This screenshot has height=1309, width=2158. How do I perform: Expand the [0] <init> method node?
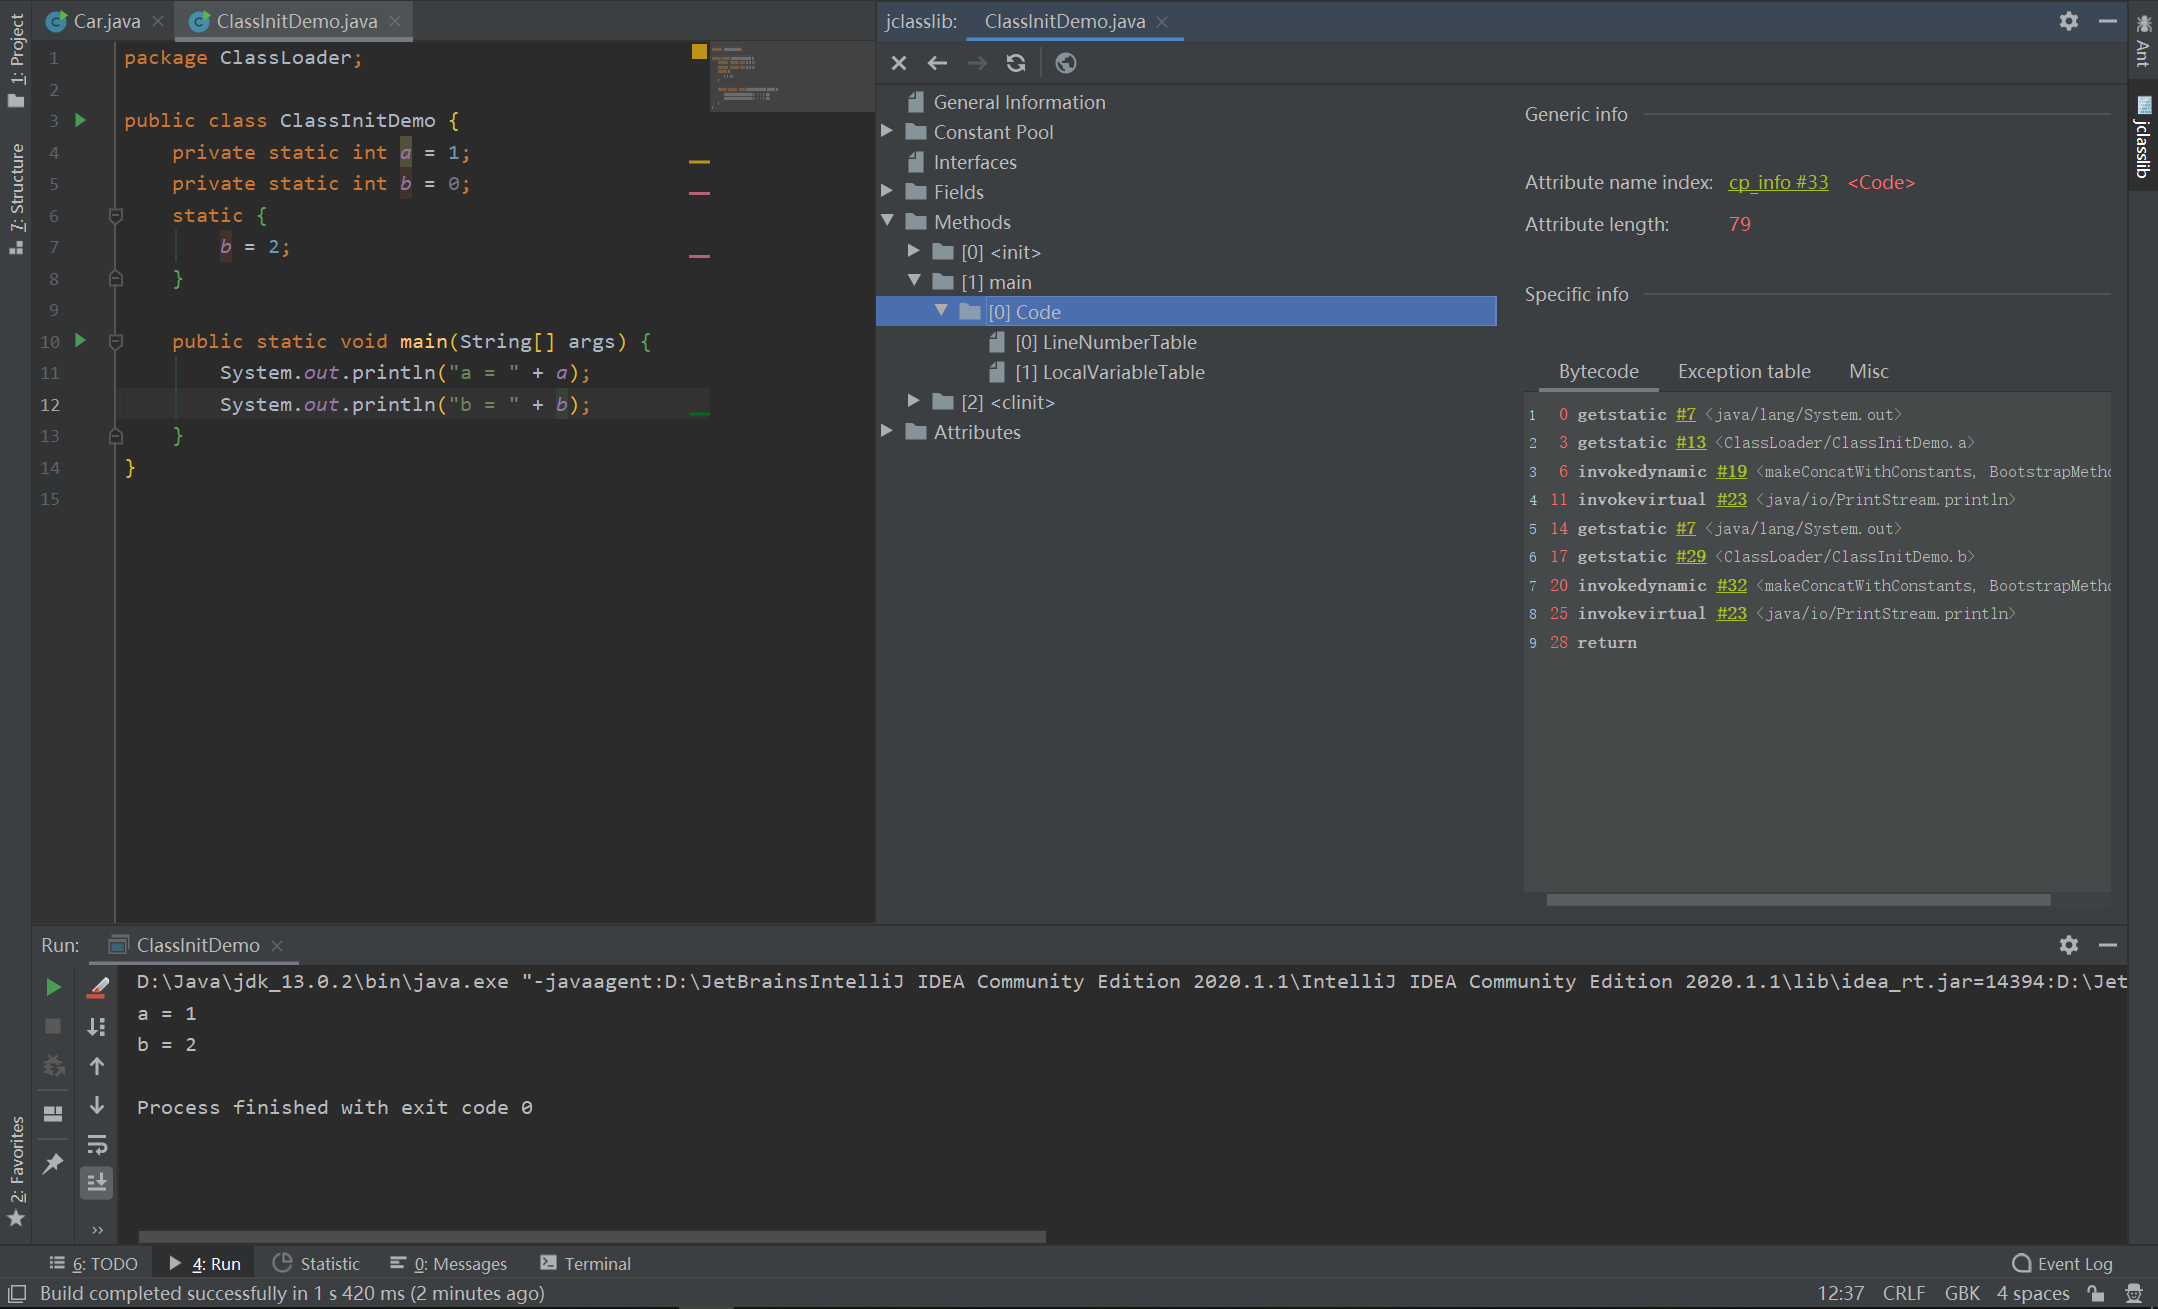coord(914,251)
